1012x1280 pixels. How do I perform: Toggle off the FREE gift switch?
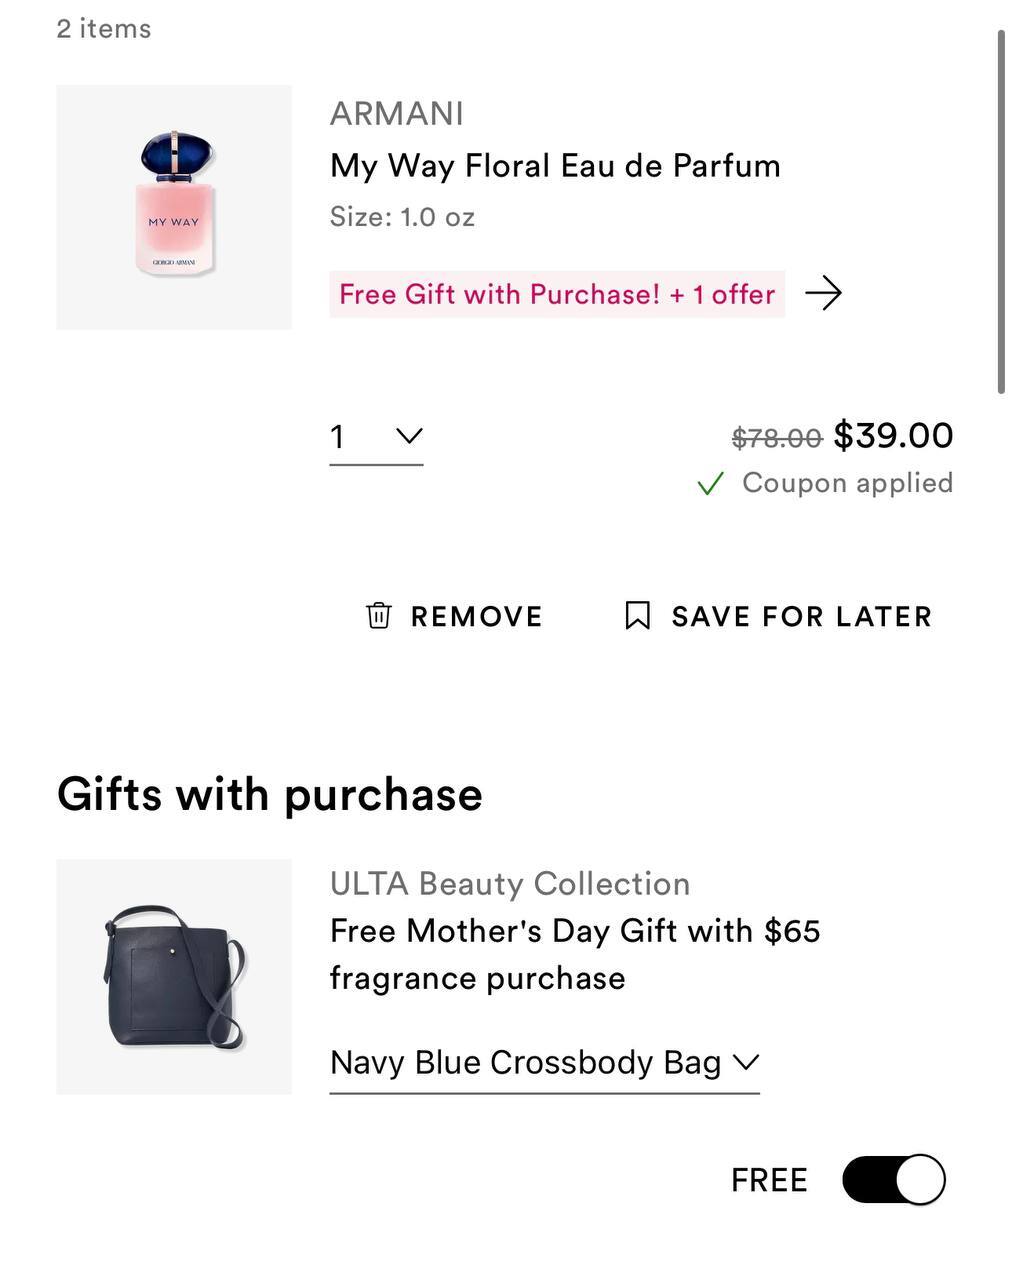(x=893, y=1179)
